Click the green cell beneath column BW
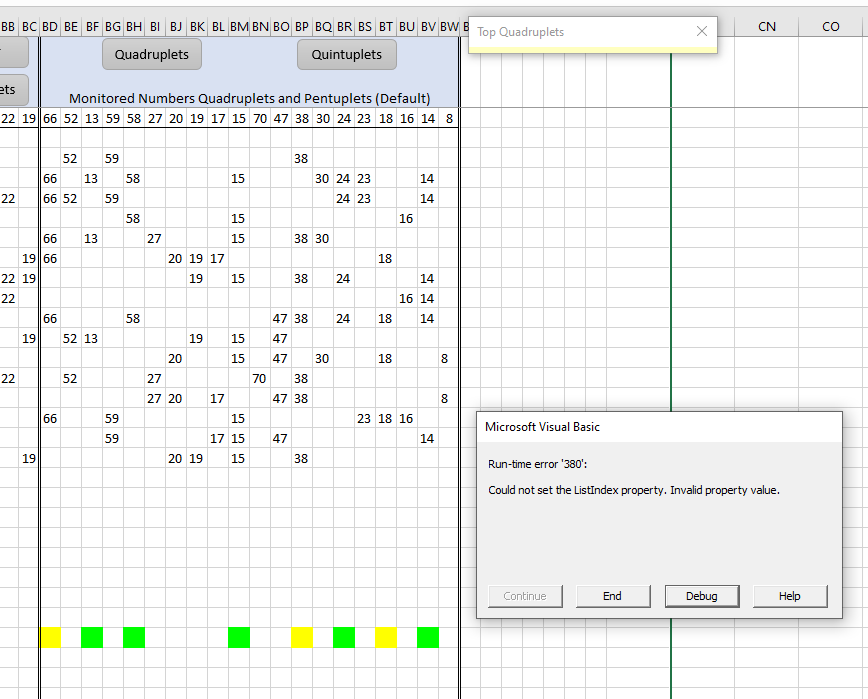This screenshot has width=868, height=699. click(427, 637)
